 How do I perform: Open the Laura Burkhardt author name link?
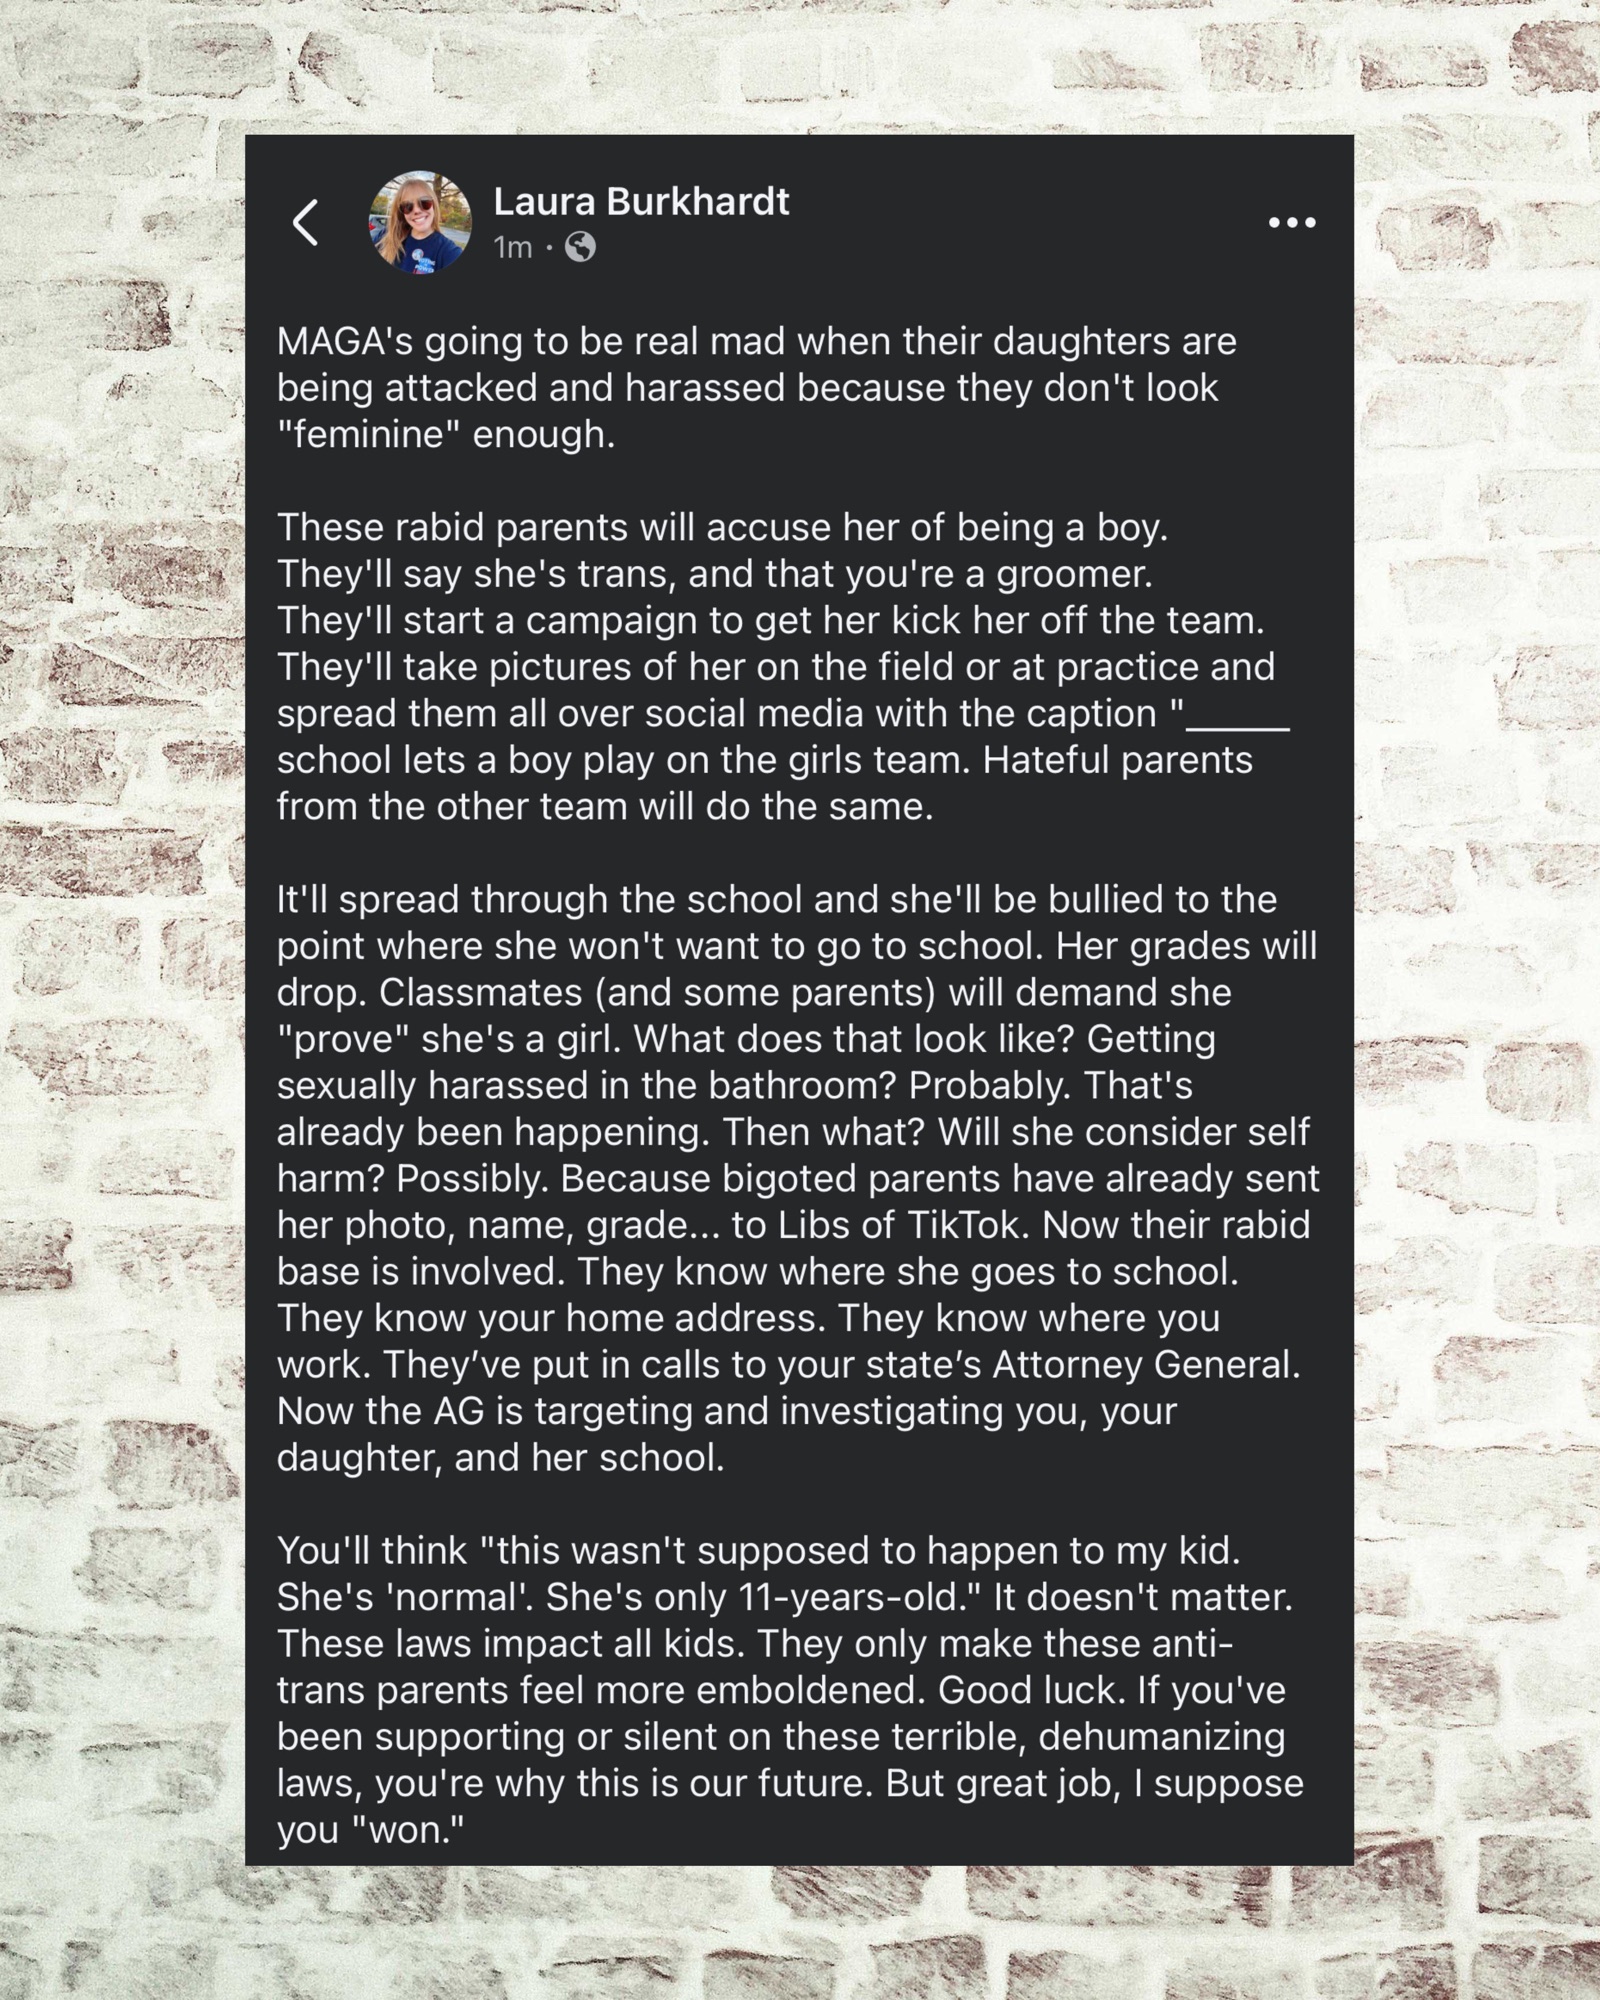pos(641,202)
